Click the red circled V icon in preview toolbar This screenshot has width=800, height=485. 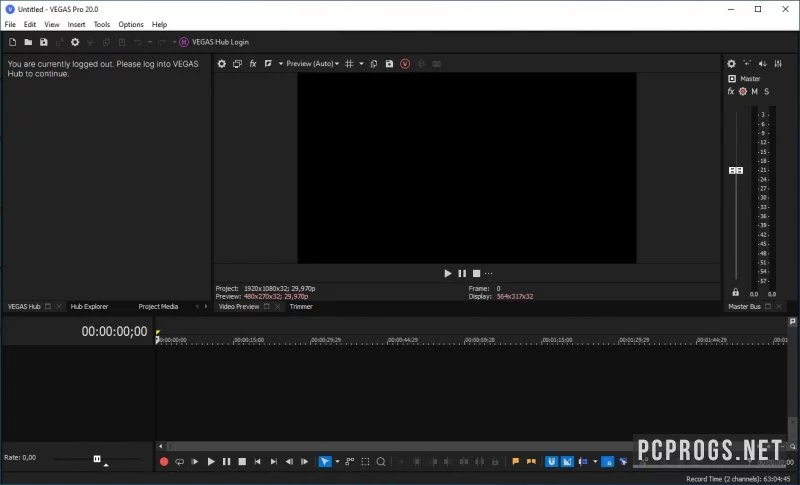click(x=405, y=64)
